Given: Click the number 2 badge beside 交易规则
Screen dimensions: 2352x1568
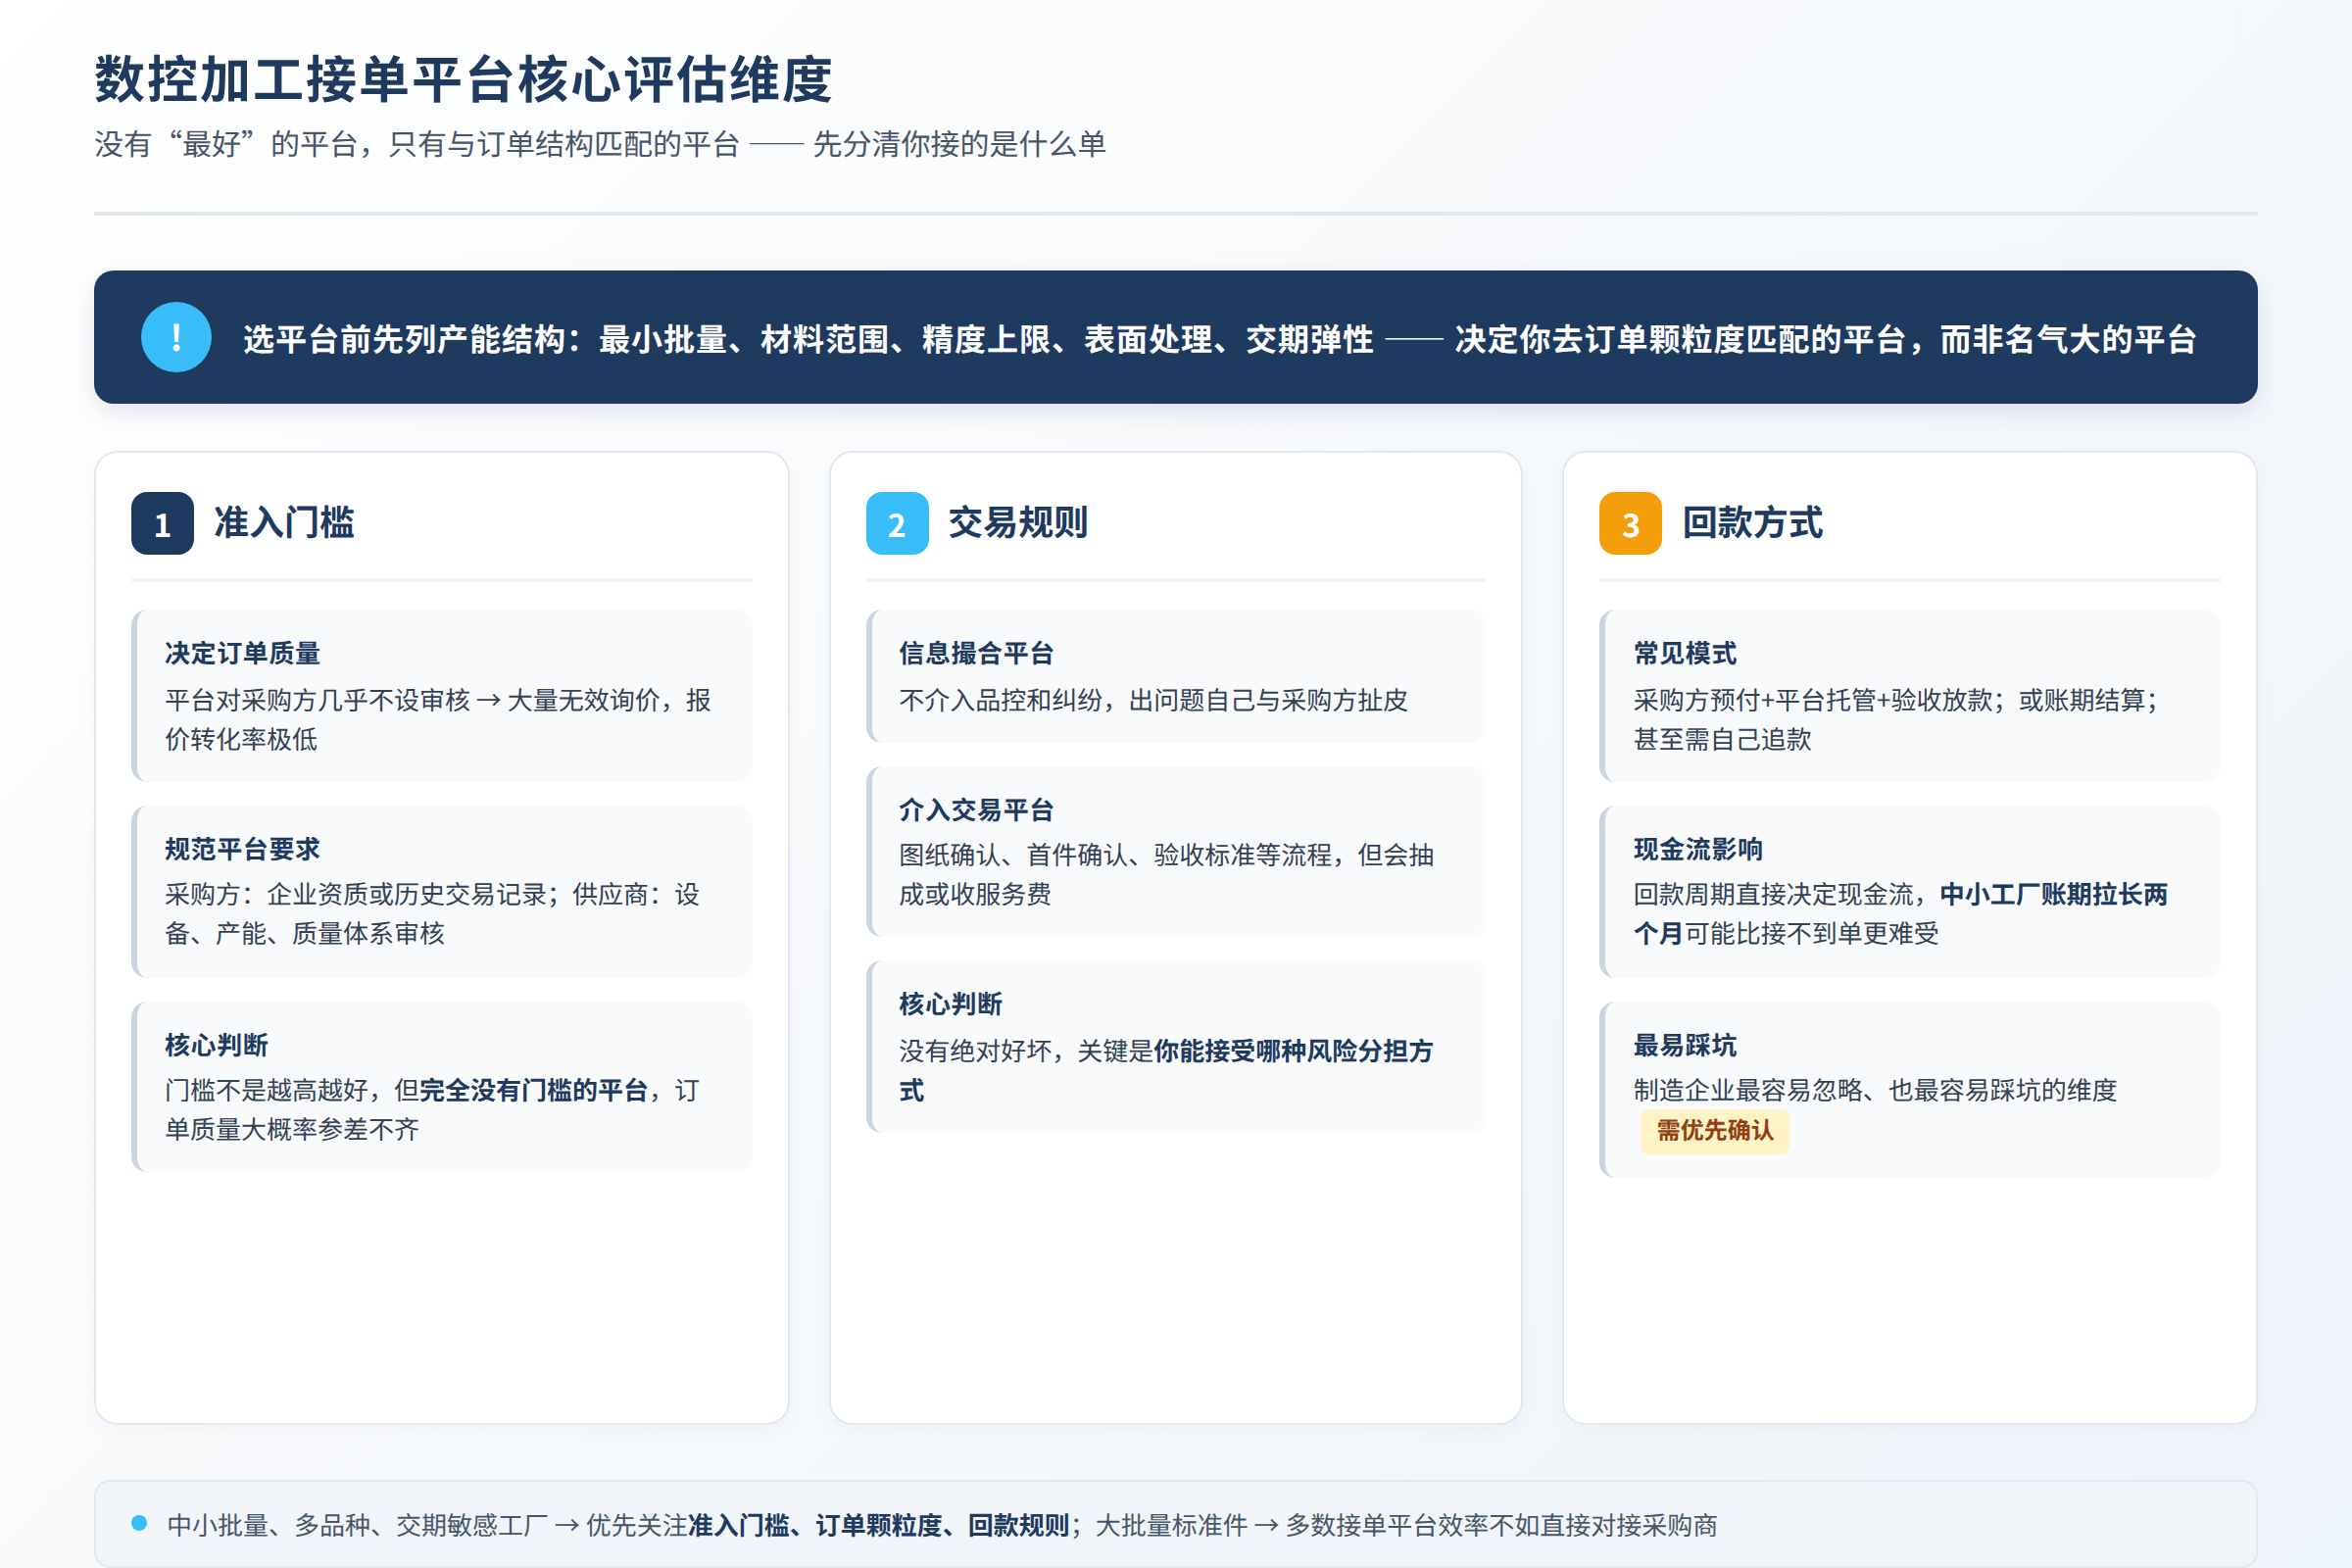Looking at the screenshot, I should (897, 523).
